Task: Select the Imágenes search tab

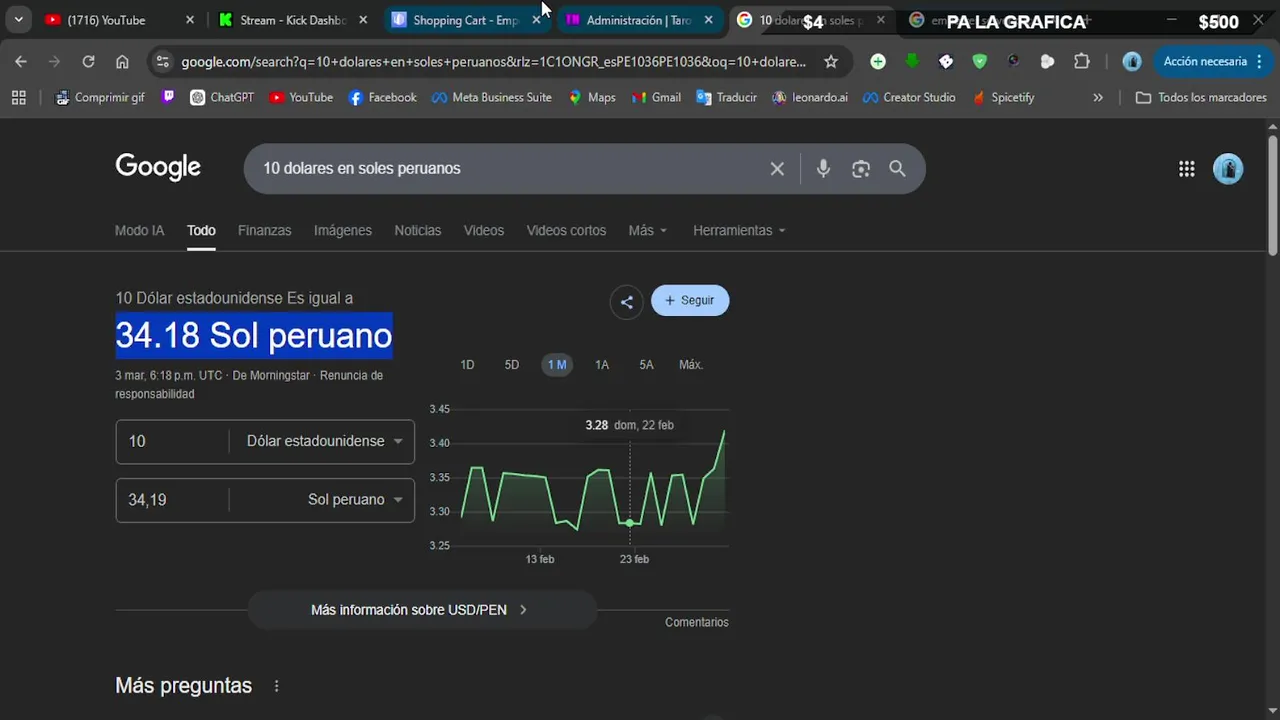Action: (x=343, y=230)
